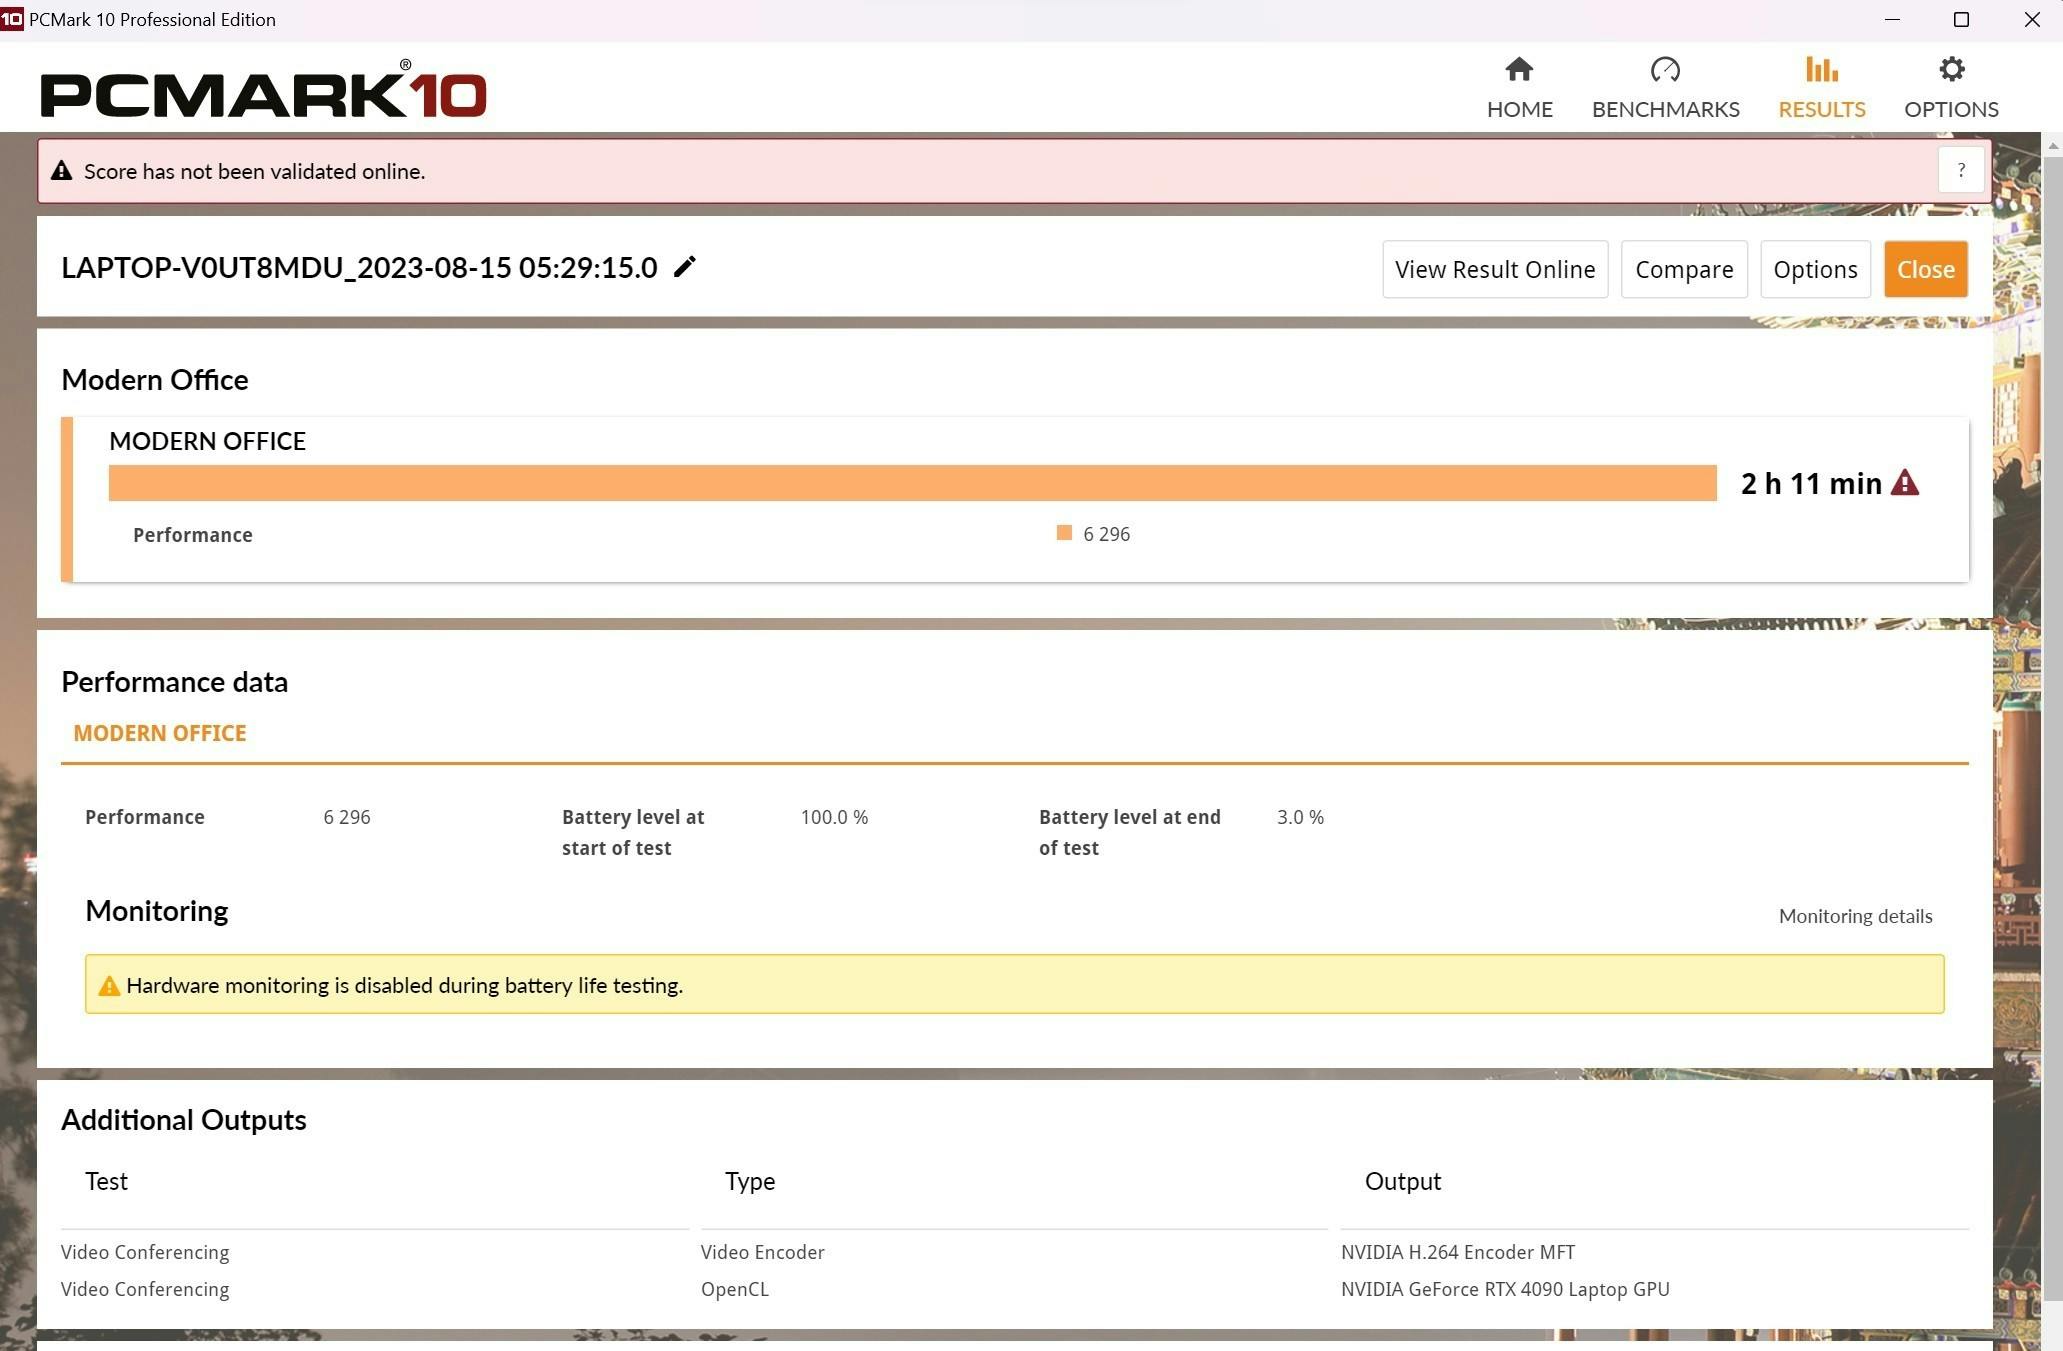Click the PCMARK 10 logo
Image resolution: width=2063 pixels, height=1351 pixels.
[x=263, y=90]
